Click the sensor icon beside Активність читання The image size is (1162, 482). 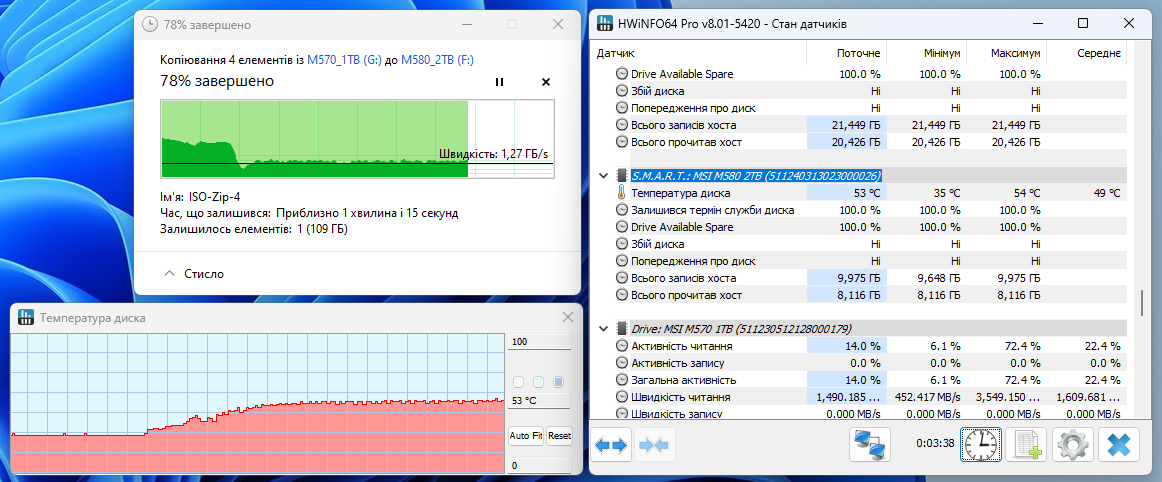(621, 346)
